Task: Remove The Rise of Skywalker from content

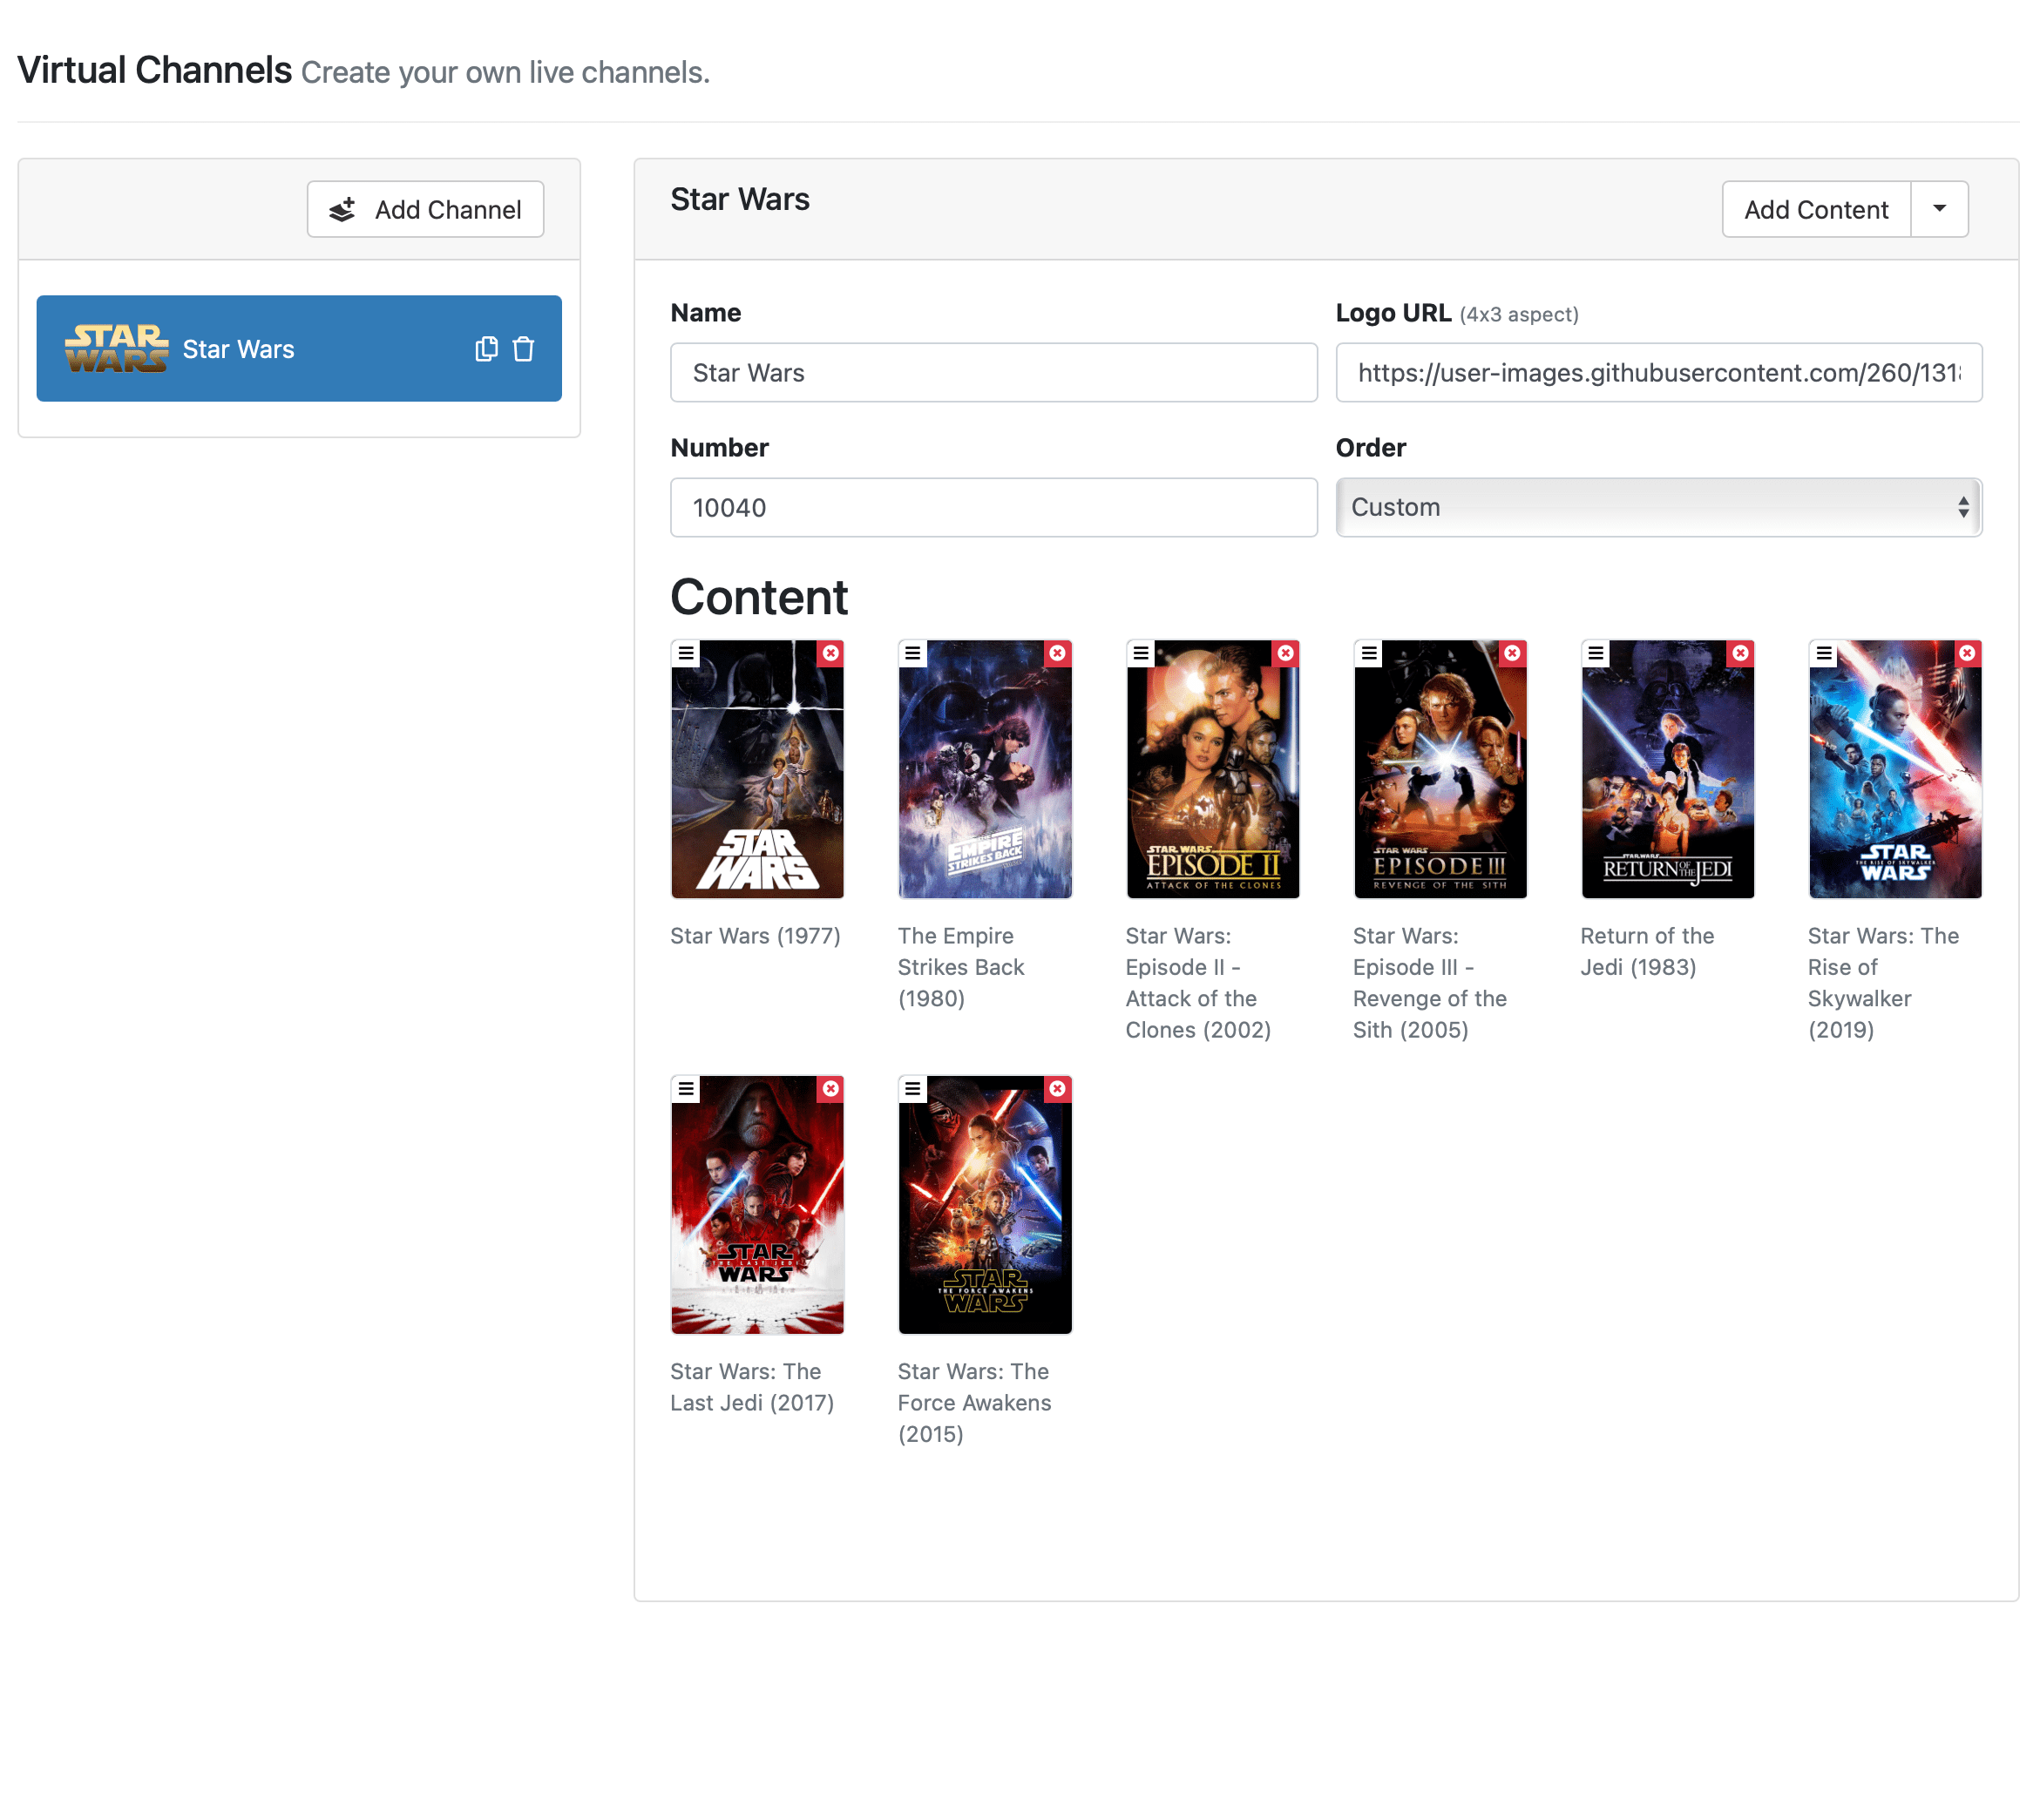Action: pos(1968,653)
